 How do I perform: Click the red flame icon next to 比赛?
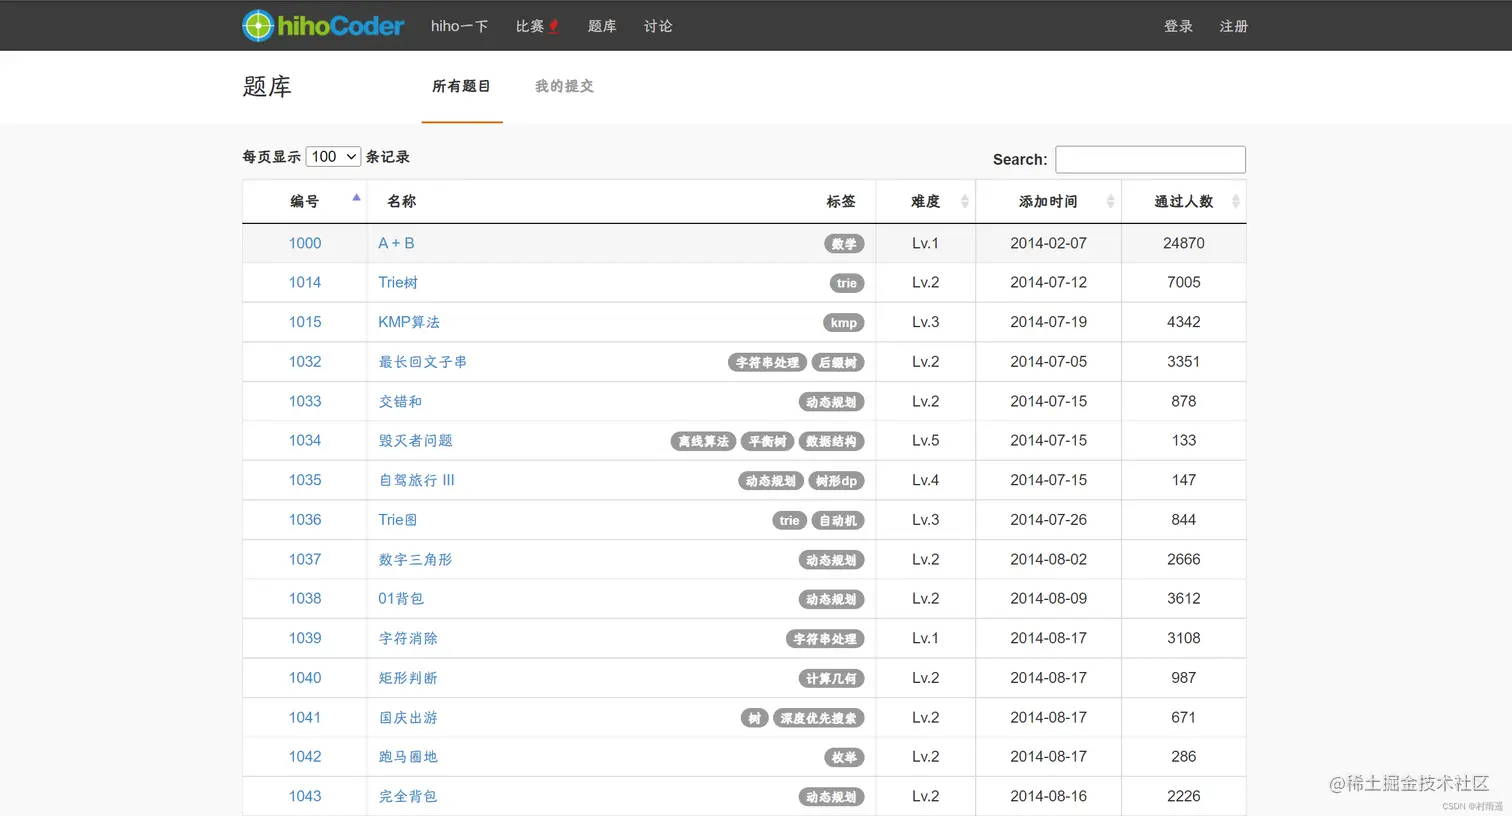coord(553,26)
